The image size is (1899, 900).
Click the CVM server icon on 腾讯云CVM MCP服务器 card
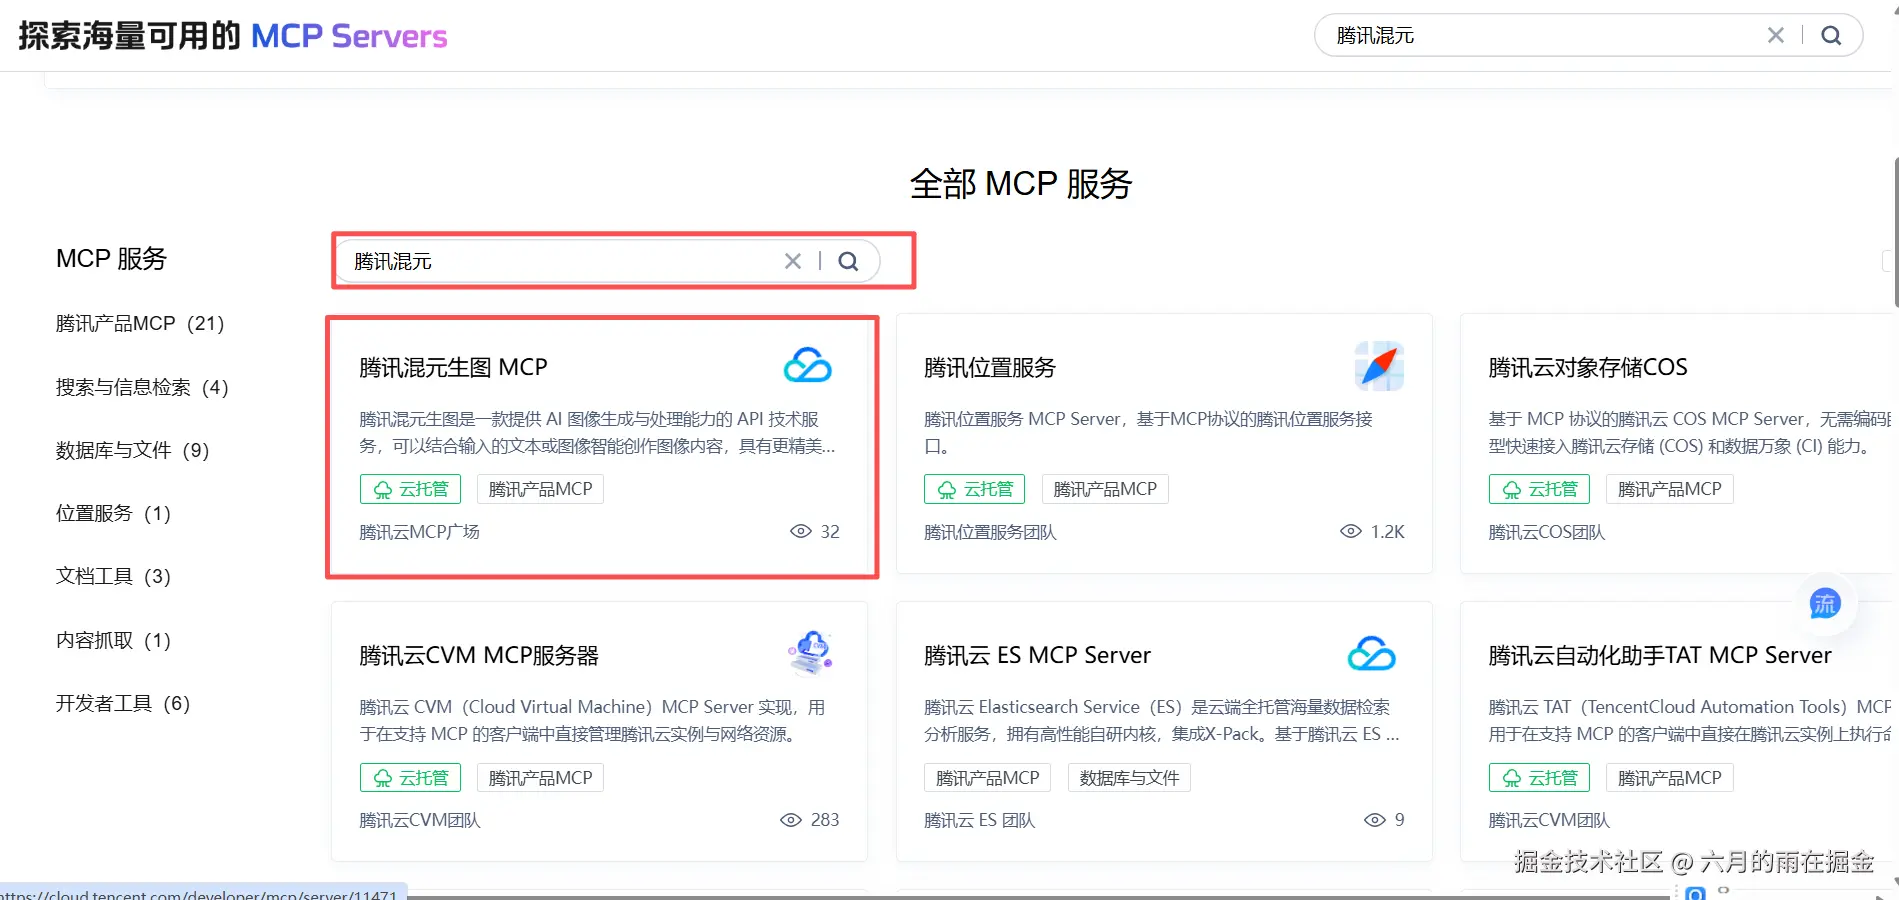tap(810, 654)
